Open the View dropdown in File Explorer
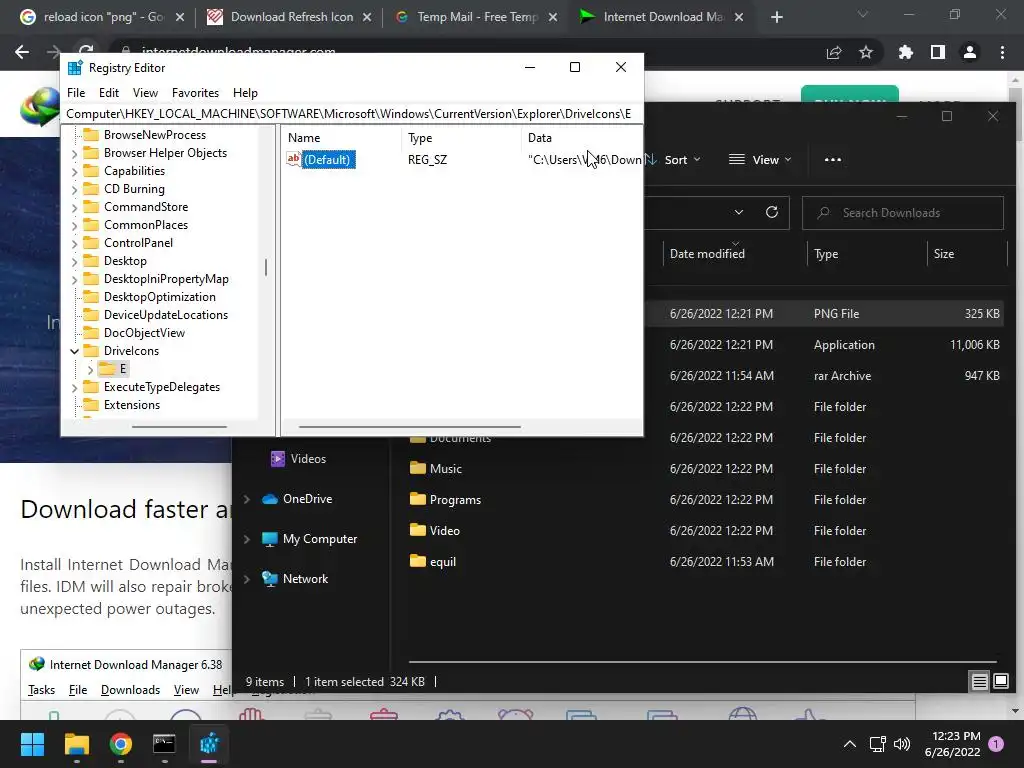 coord(760,159)
